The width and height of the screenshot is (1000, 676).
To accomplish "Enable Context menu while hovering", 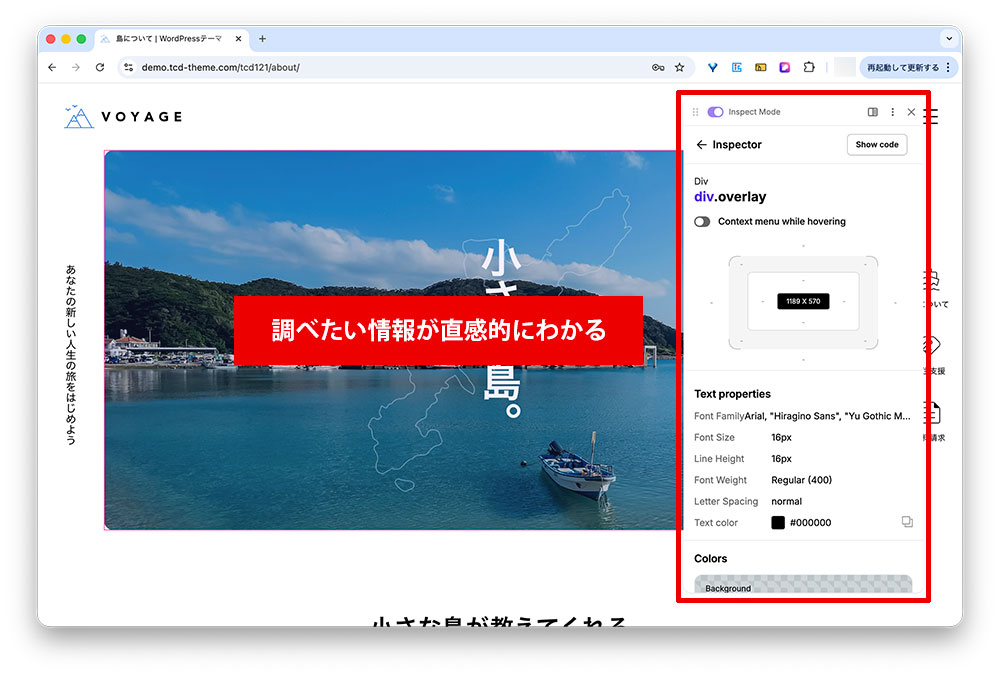I will [x=702, y=222].
